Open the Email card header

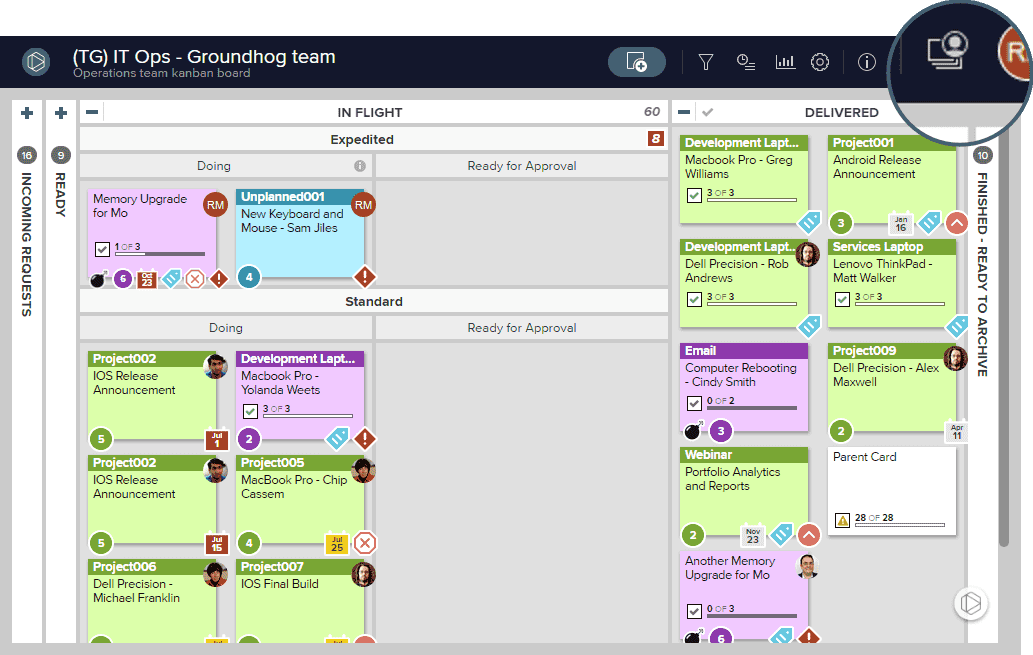744,351
